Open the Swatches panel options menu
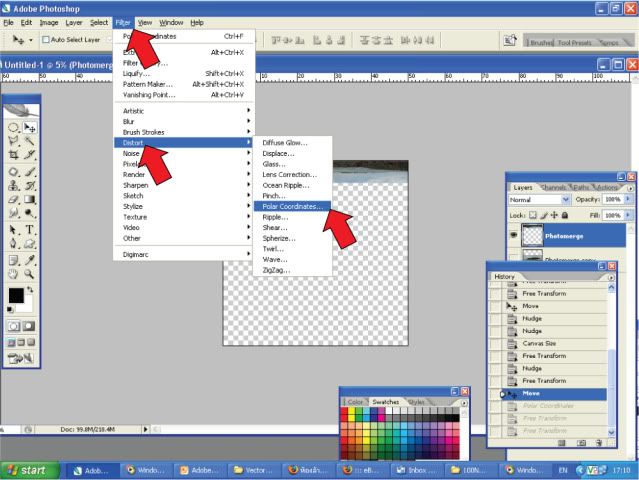The image size is (639, 480). (464, 403)
